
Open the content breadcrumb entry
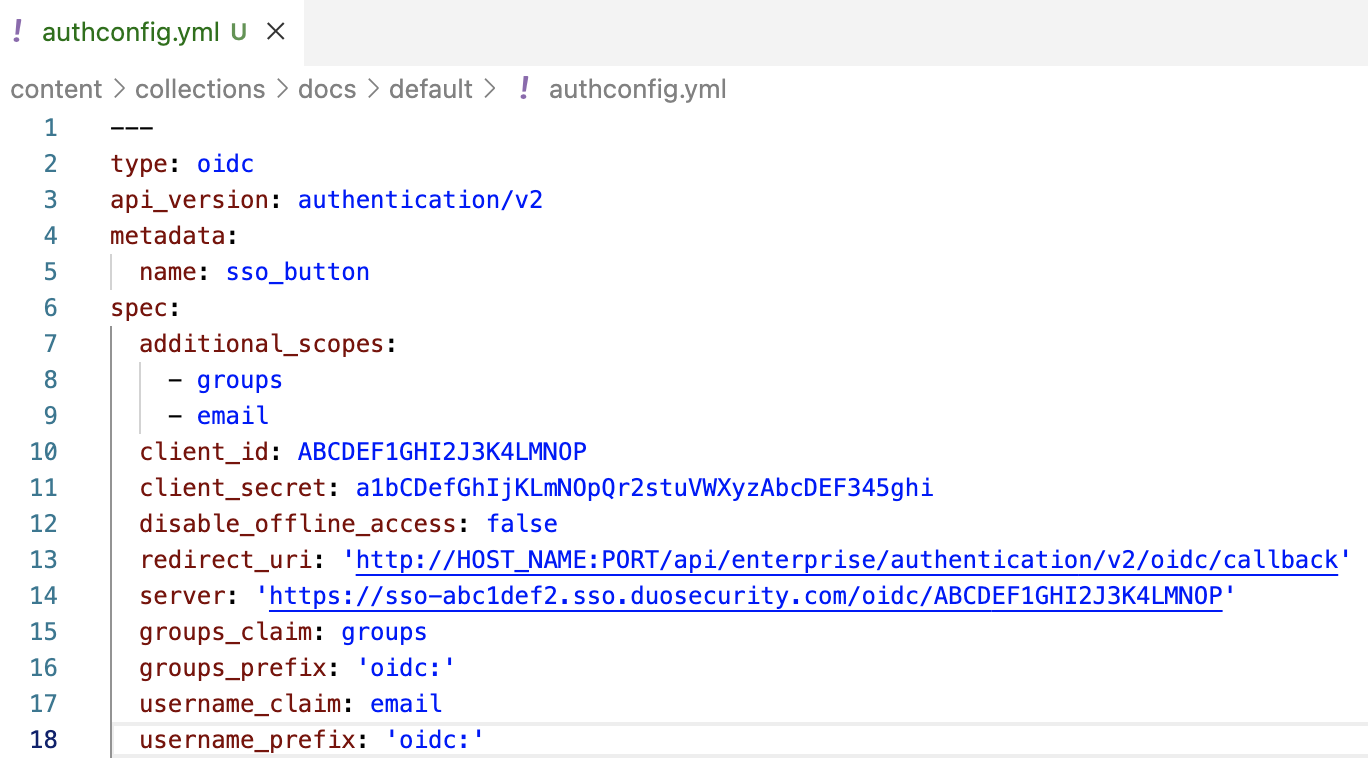[x=56, y=89]
